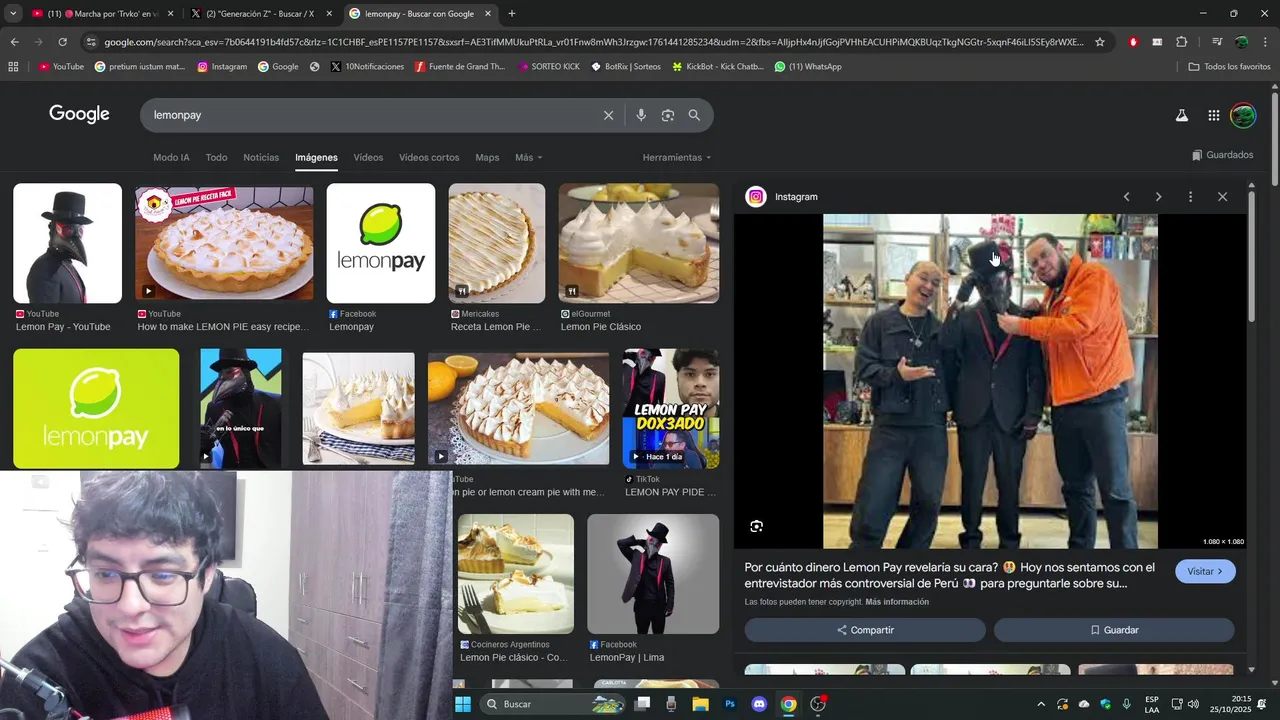This screenshot has width=1280, height=720.
Task: Open OBS Studio from the taskbar
Action: (x=818, y=704)
